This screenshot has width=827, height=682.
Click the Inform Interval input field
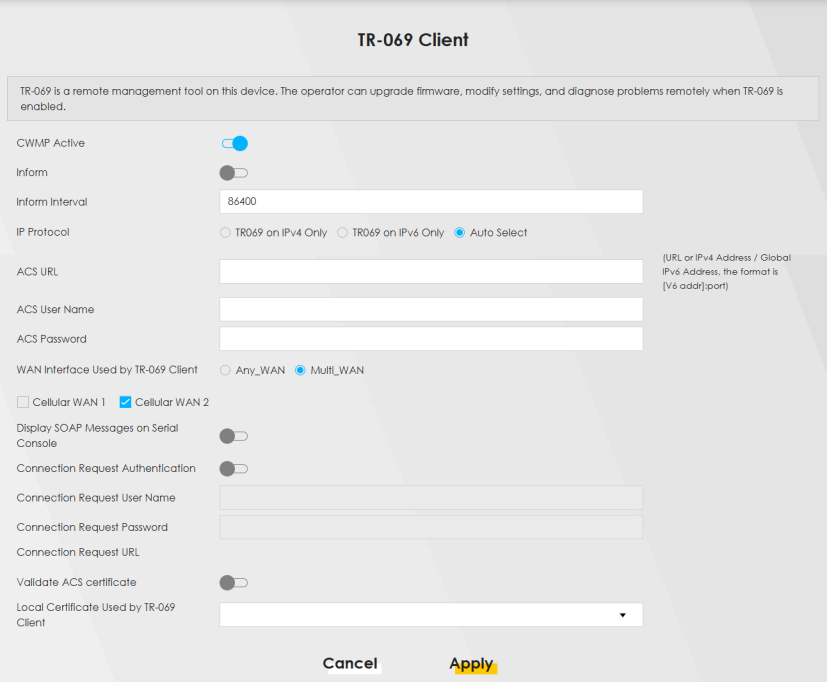point(430,202)
